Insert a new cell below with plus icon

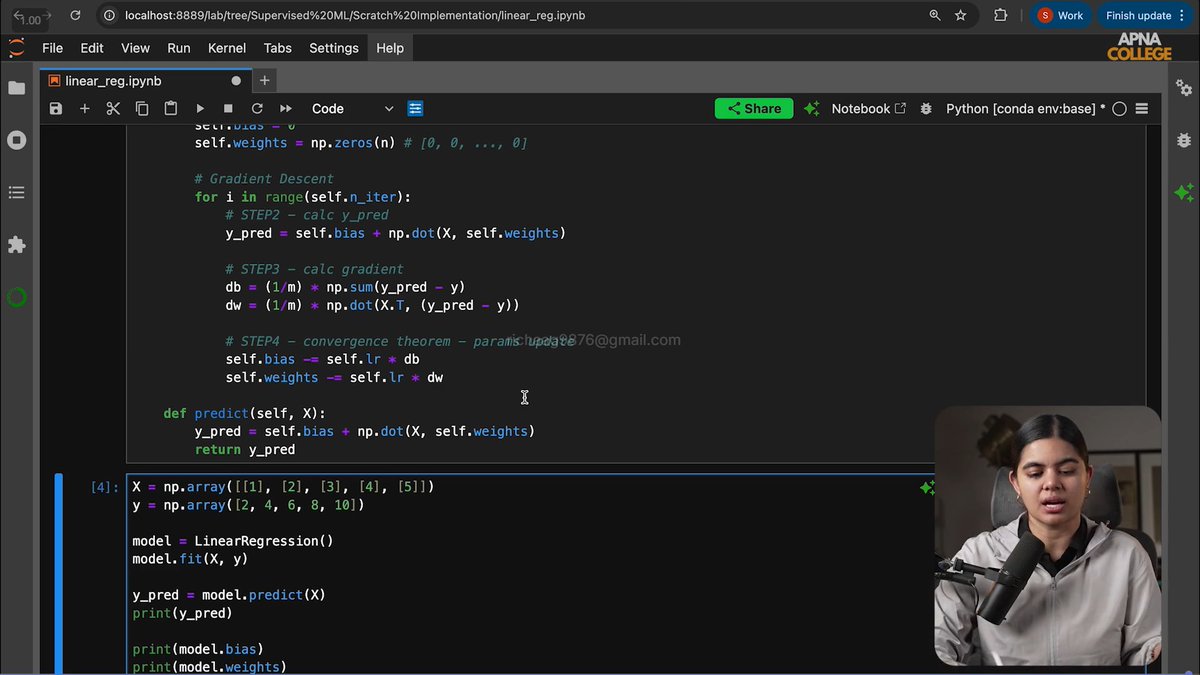tap(84, 109)
